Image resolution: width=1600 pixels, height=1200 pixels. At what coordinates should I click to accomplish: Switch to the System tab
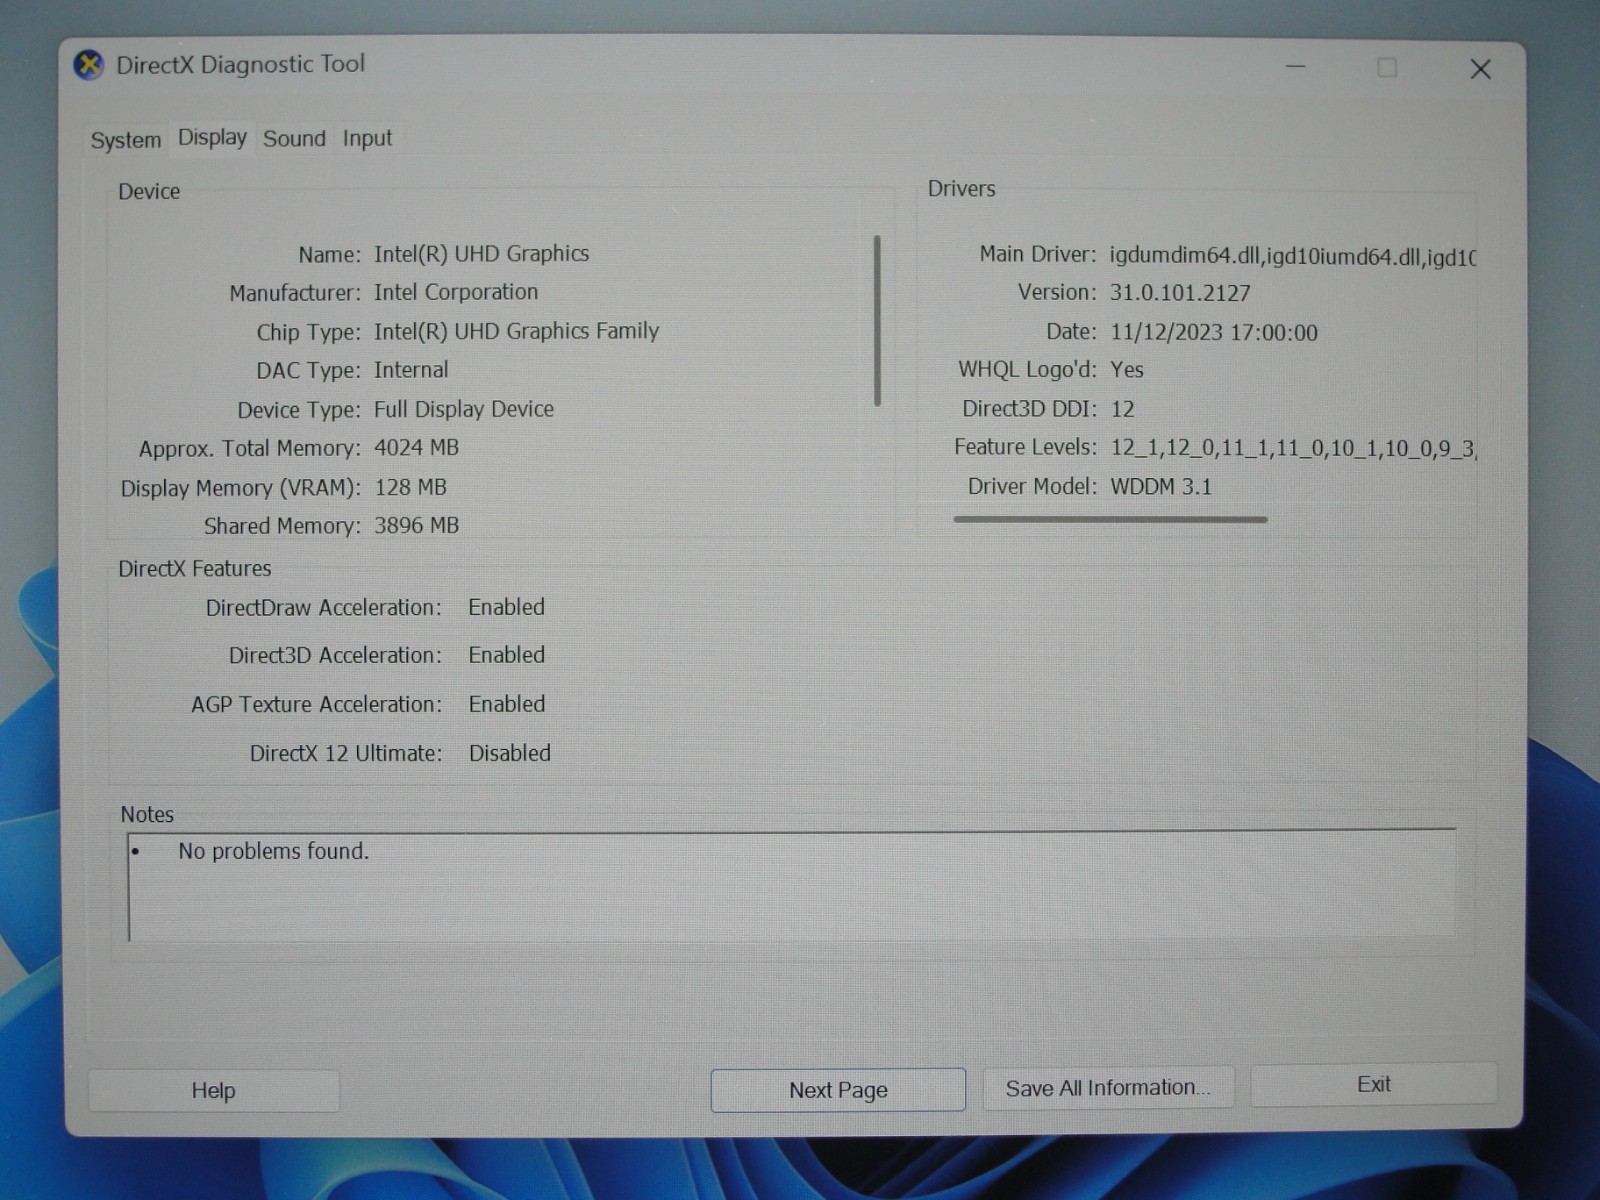pyautogui.click(x=126, y=140)
